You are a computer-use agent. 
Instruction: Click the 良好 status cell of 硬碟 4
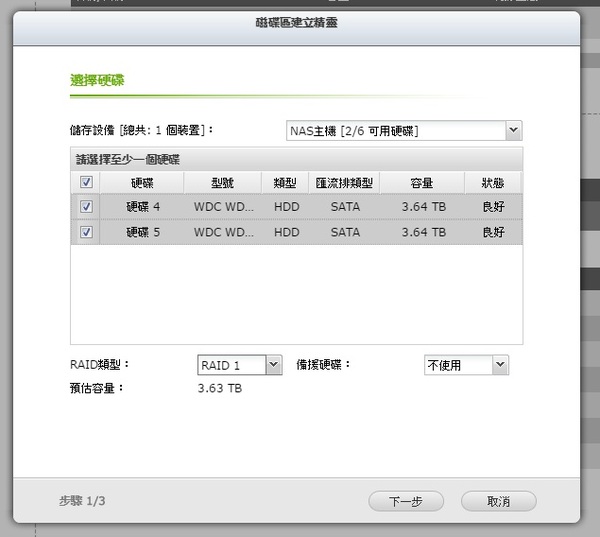492,207
